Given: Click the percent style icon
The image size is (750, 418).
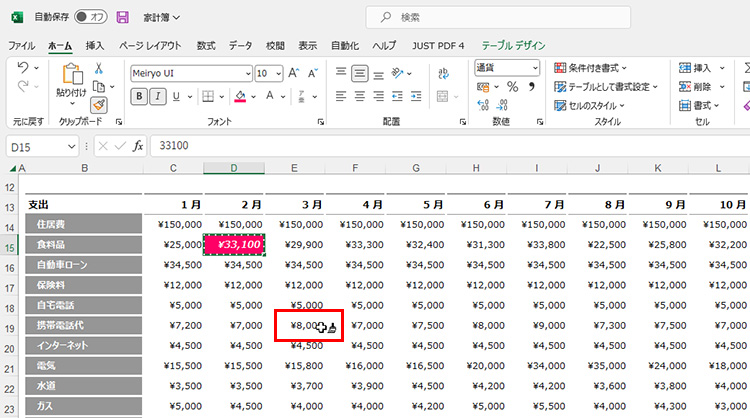Looking at the screenshot, I should pos(512,87).
